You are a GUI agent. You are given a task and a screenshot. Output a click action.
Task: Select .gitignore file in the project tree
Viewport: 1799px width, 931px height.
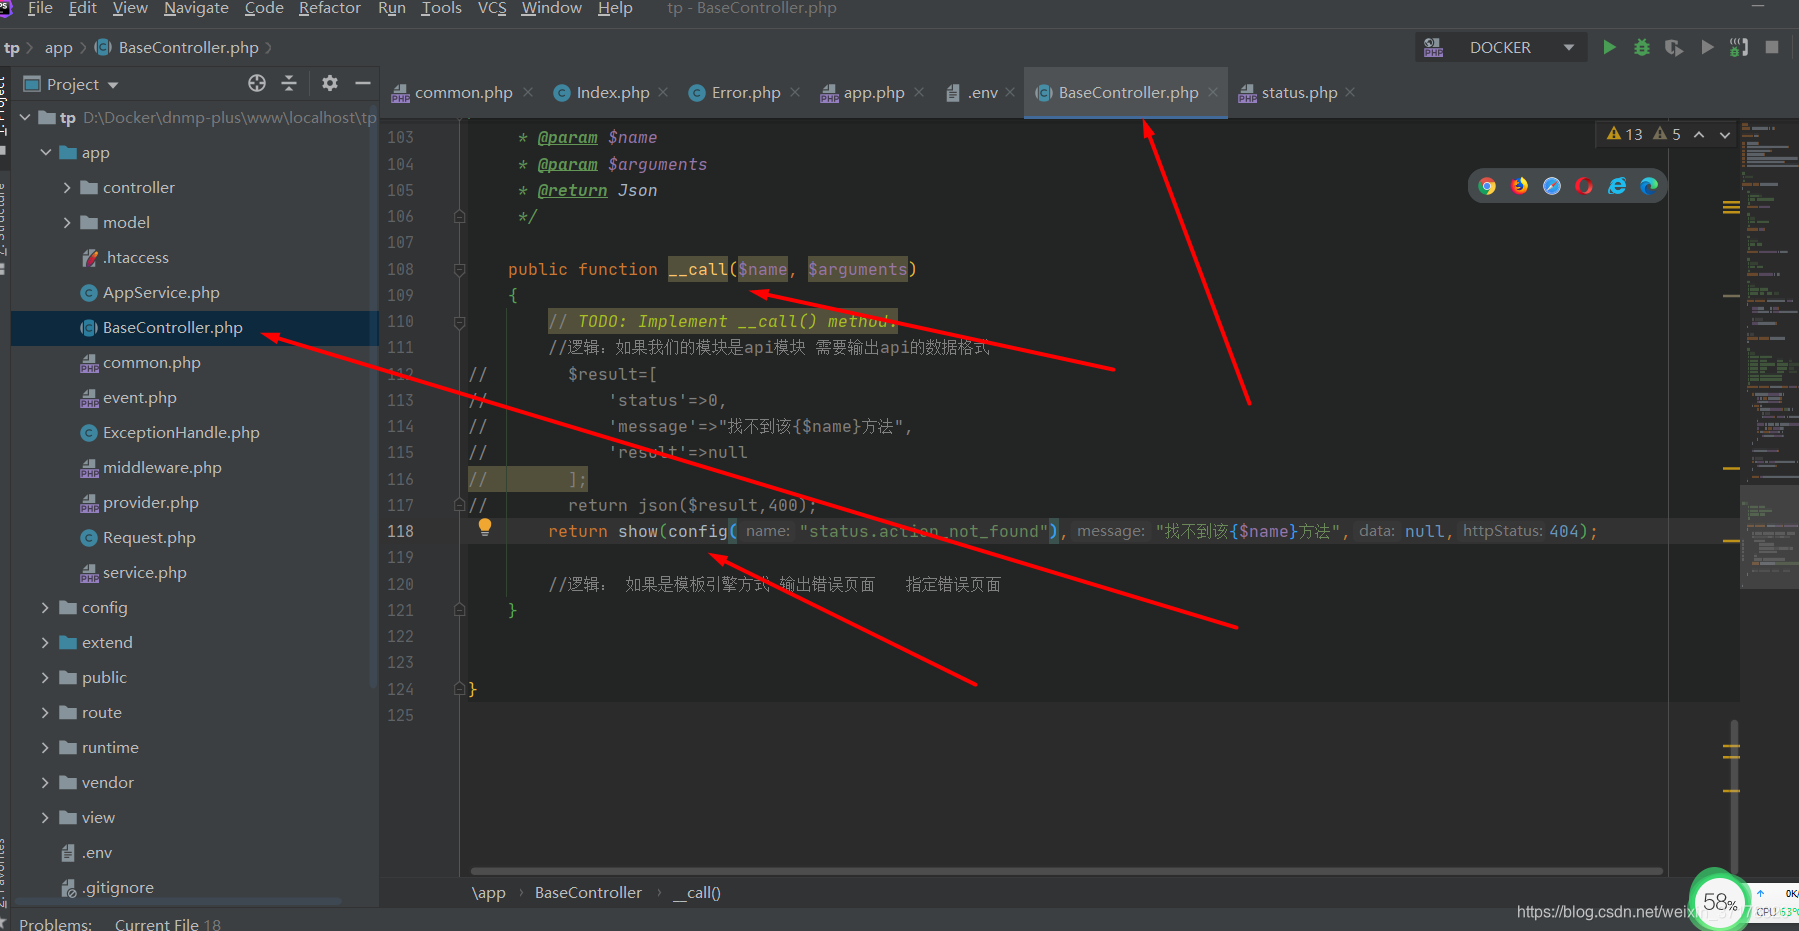pos(118,887)
